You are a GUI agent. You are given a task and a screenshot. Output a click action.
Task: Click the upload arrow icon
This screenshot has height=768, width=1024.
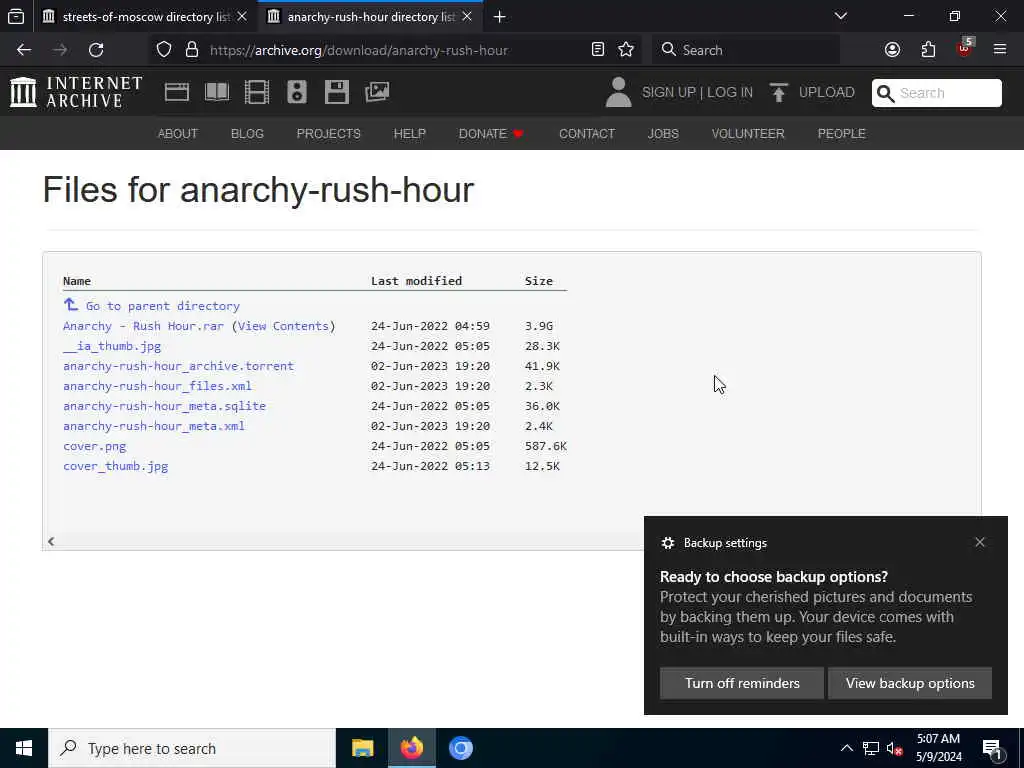point(778,93)
